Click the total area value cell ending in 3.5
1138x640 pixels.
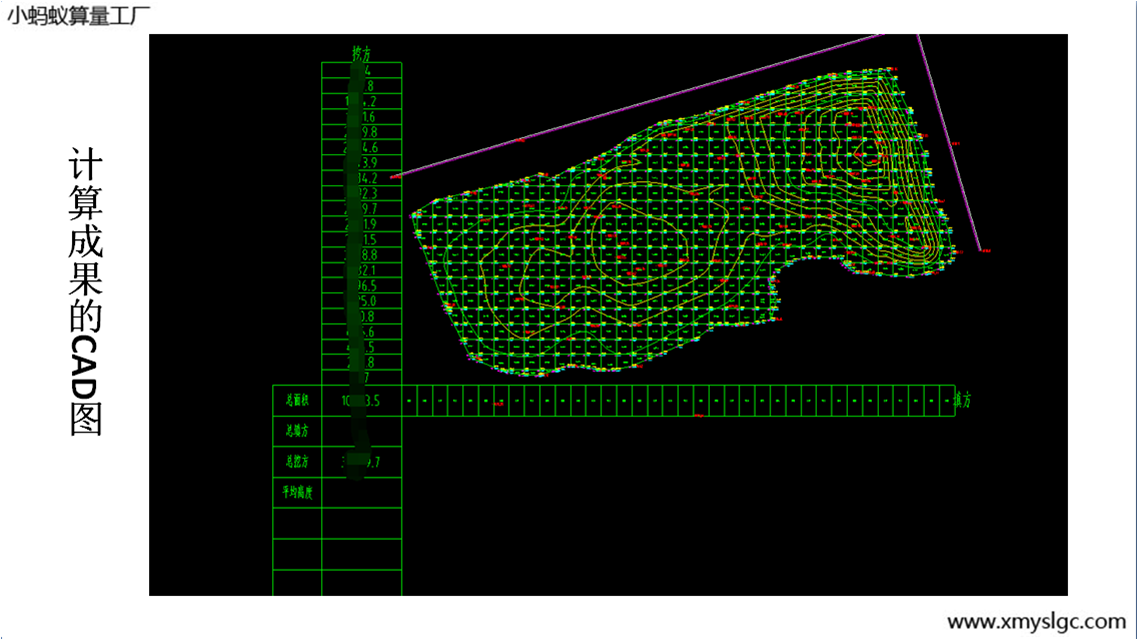[362, 401]
